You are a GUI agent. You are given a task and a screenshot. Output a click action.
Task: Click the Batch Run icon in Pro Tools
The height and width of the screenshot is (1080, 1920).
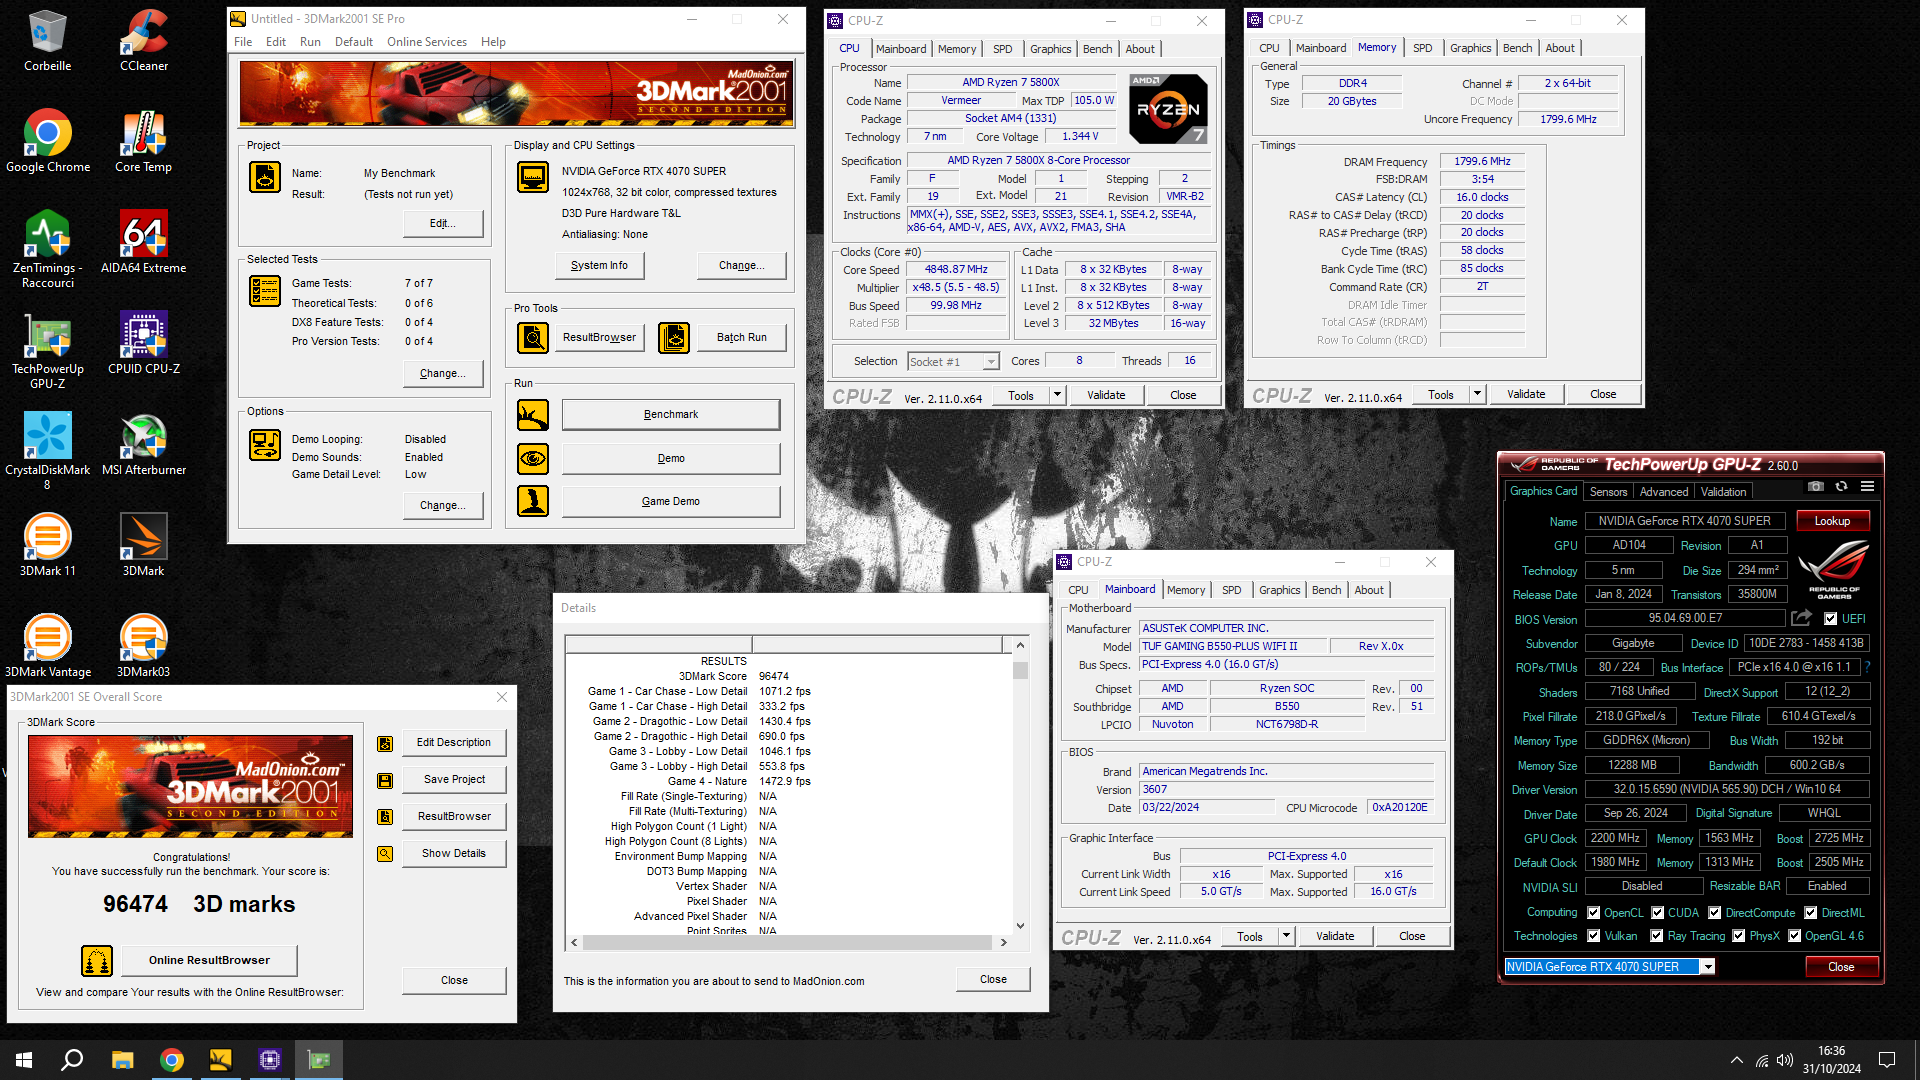tap(674, 338)
